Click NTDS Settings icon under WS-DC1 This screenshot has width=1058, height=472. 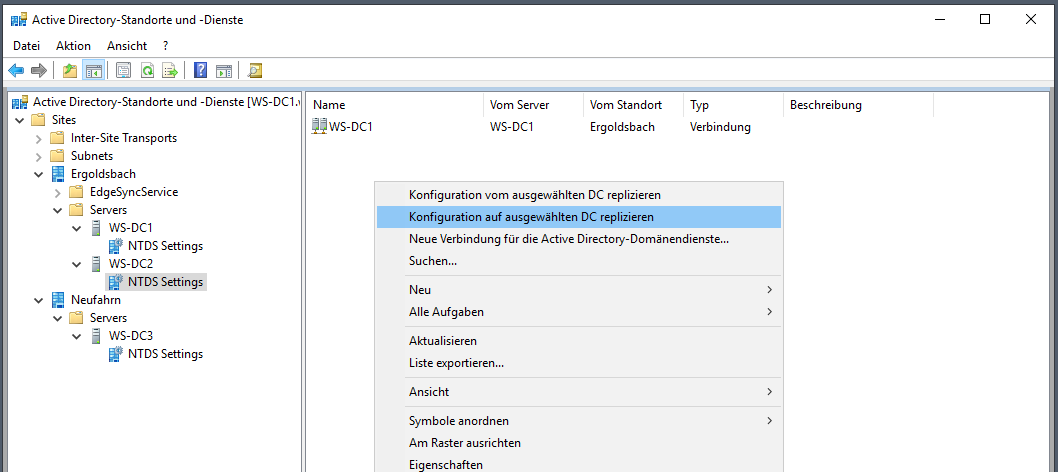click(116, 245)
